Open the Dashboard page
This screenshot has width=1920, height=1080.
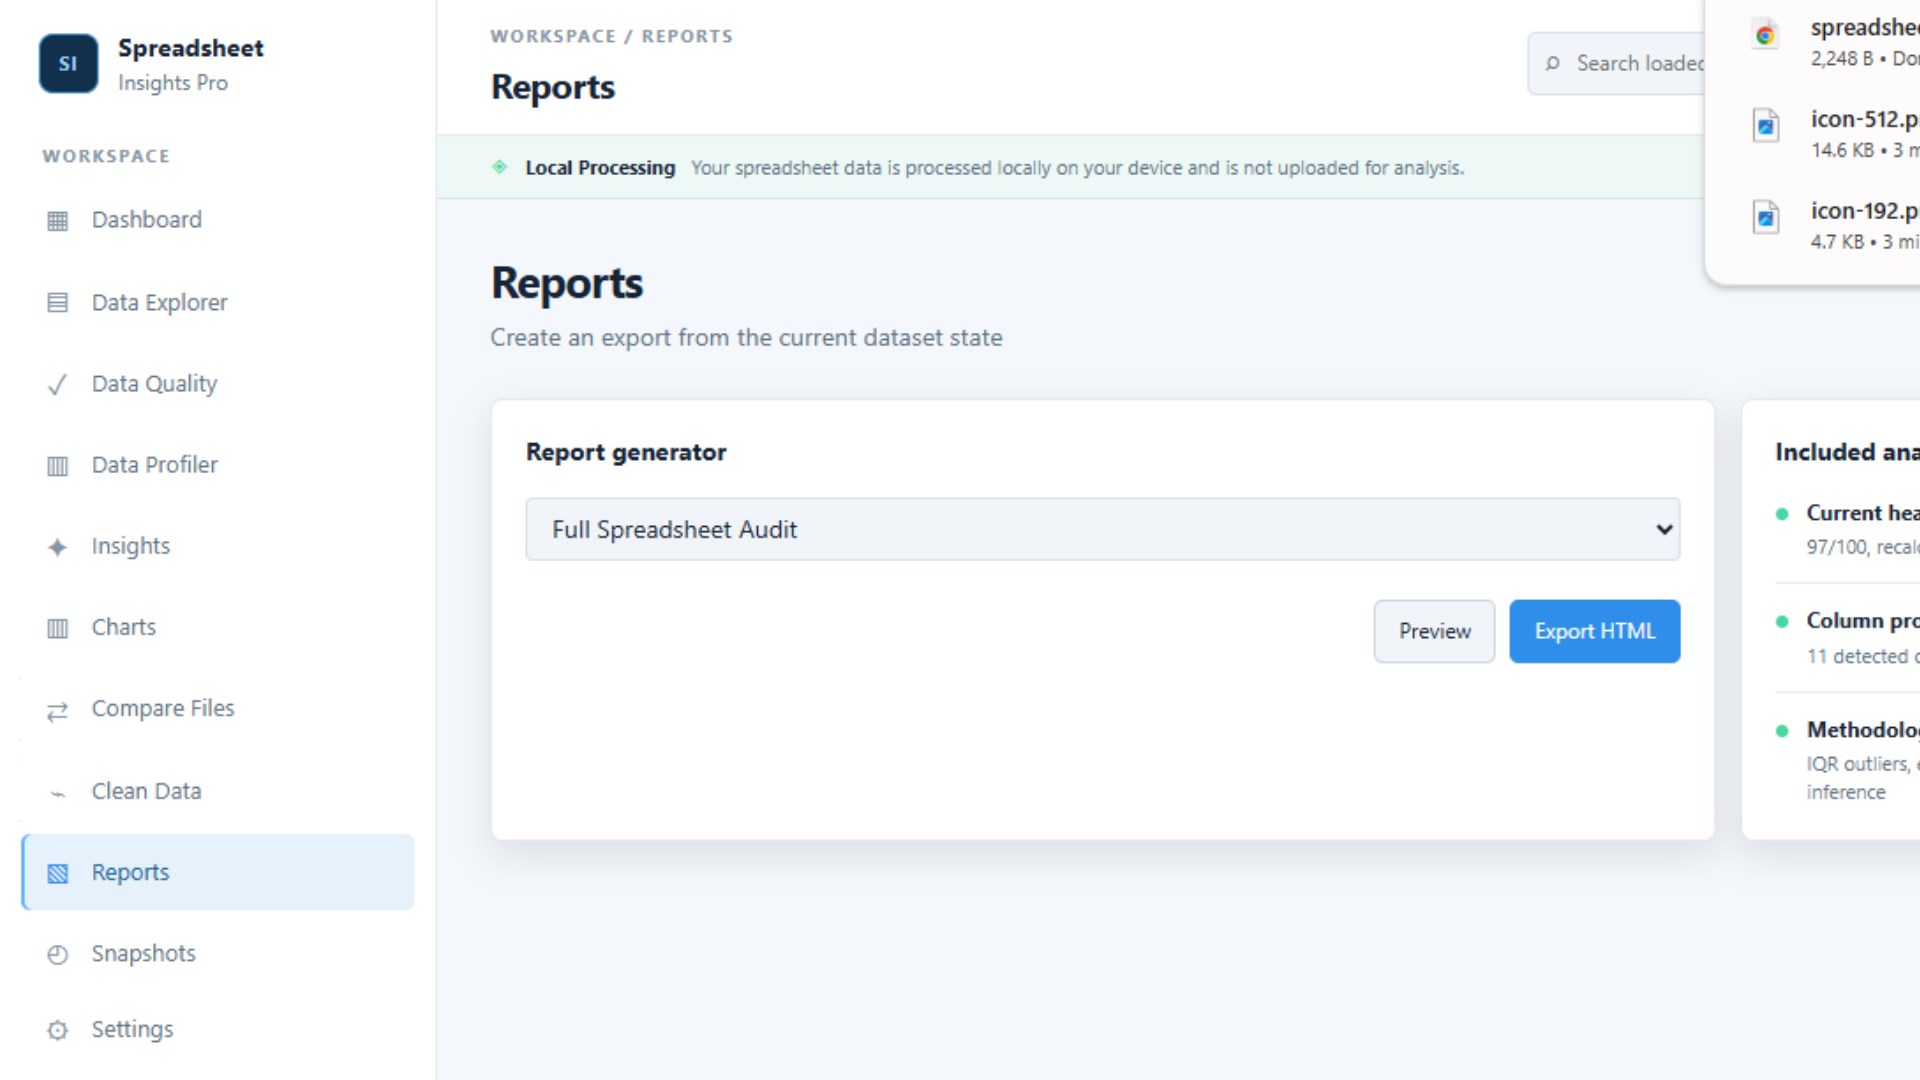(218, 220)
